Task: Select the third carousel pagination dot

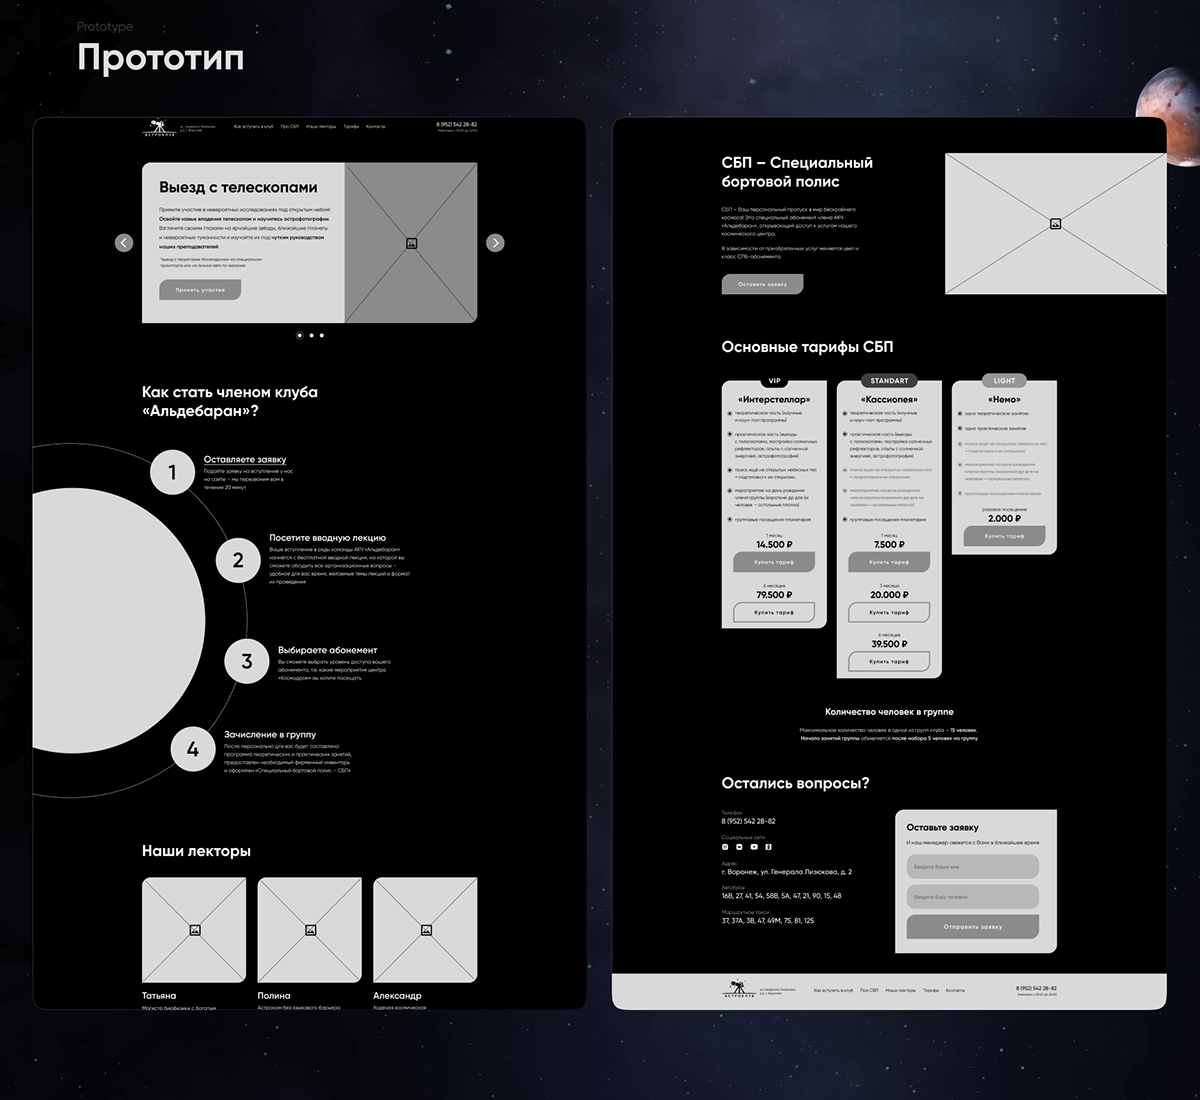Action: pos(321,336)
